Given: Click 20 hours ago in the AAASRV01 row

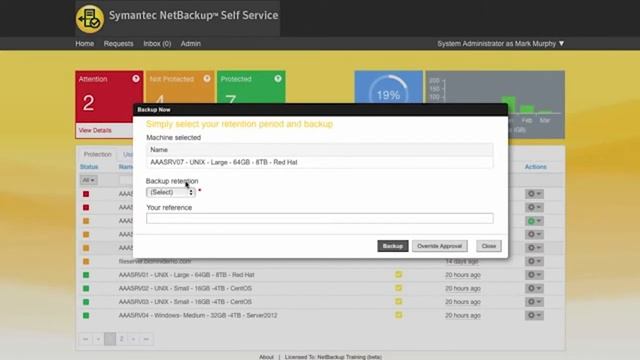Looking at the screenshot, I should 462,275.
